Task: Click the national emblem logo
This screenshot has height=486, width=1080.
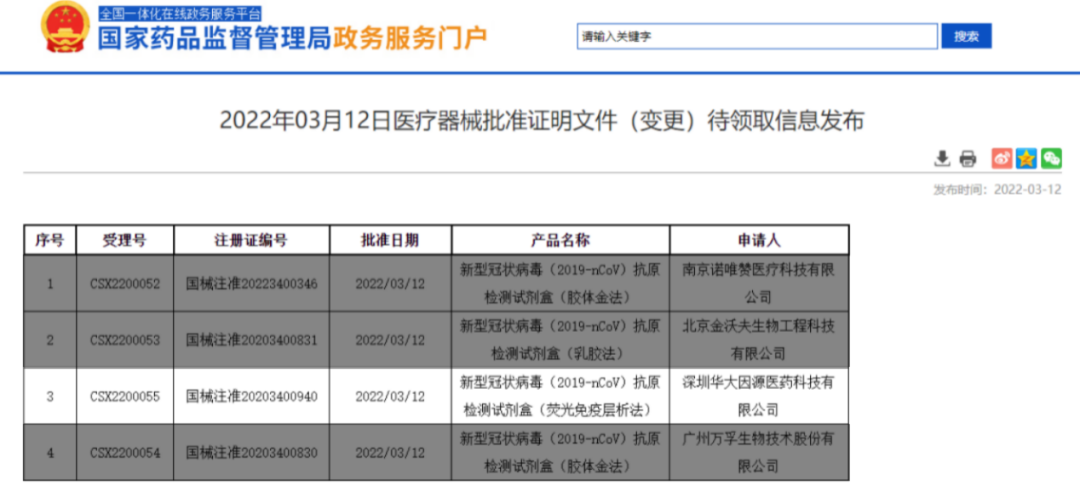Action: pyautogui.click(x=65, y=28)
